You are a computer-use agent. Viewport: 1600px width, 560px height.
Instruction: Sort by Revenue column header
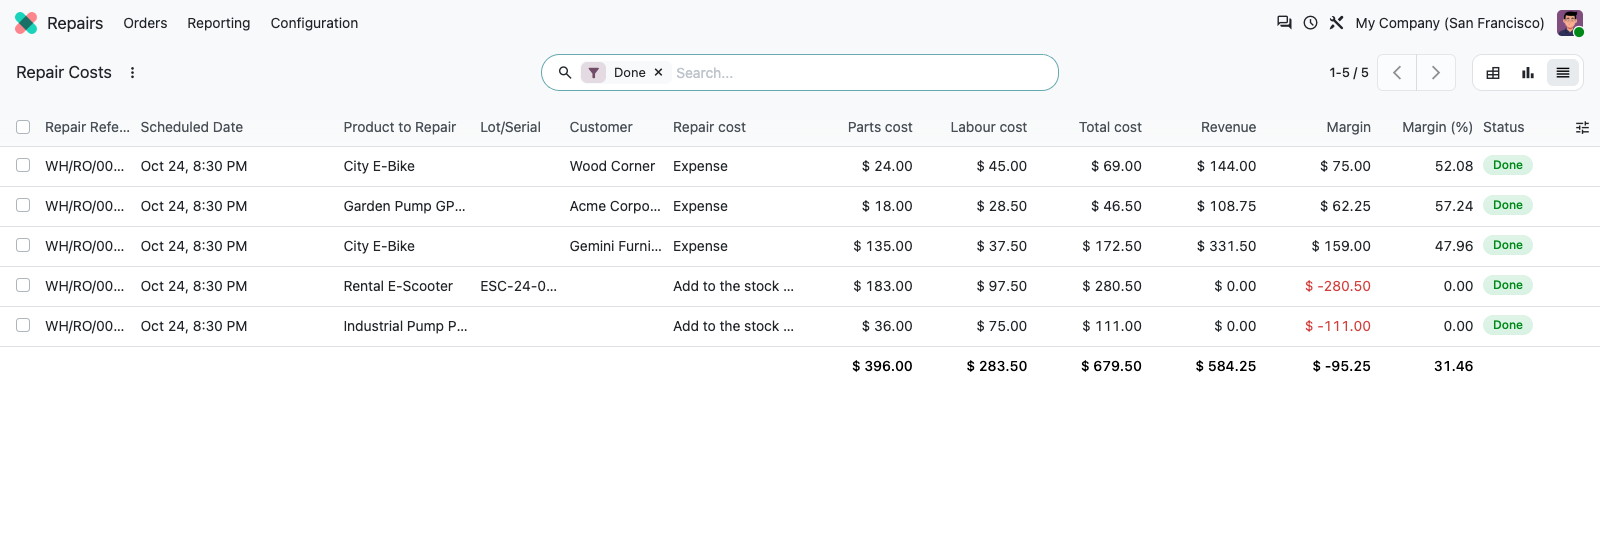(1228, 127)
